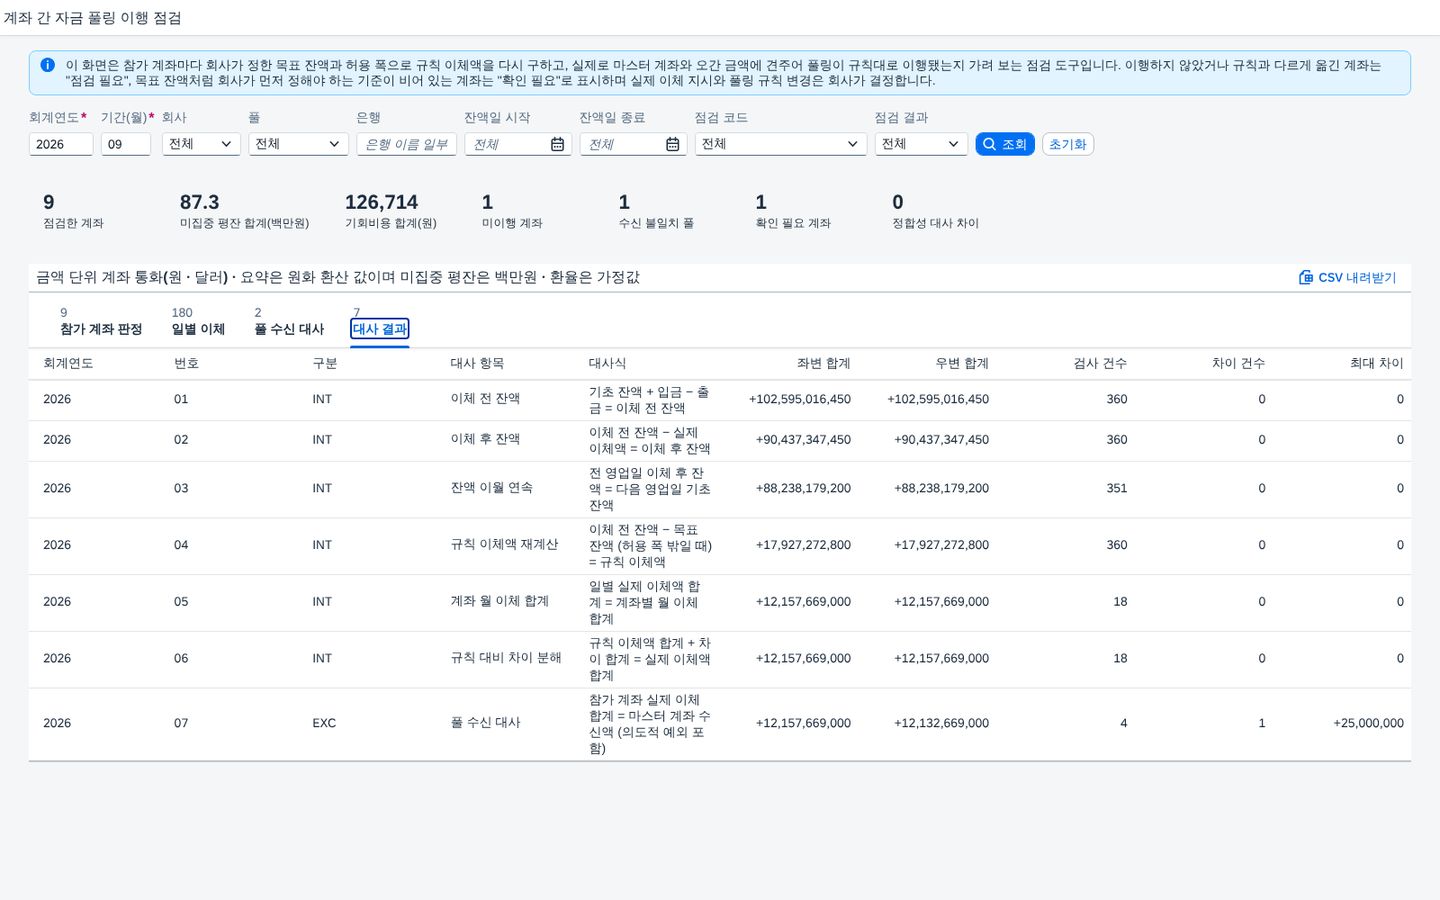Open the 잔액일 시작 calendar picker icon
1440x900 pixels.
[557, 144]
